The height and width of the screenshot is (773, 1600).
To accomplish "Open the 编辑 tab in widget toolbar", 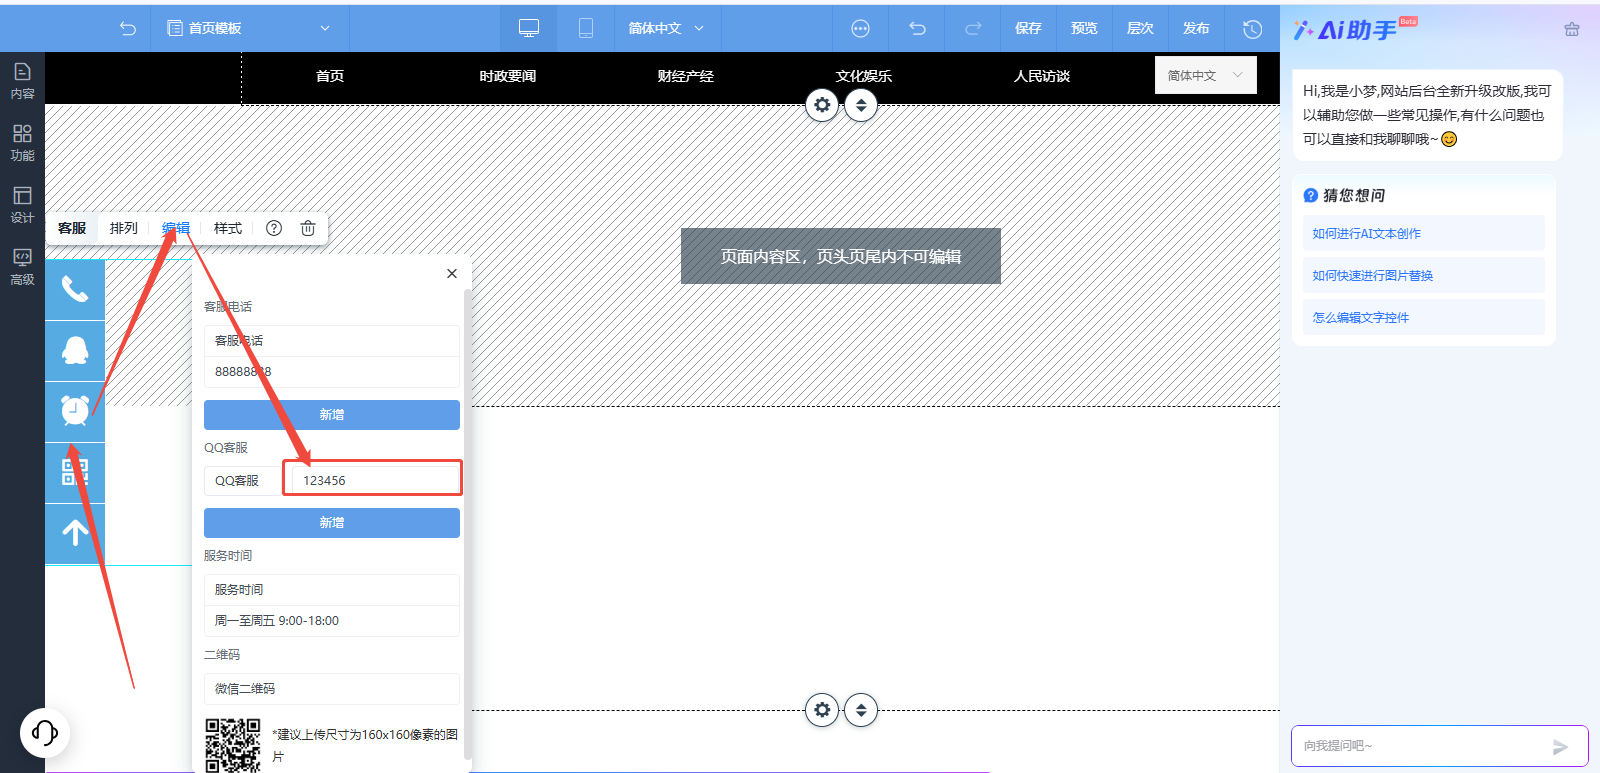I will coord(176,228).
